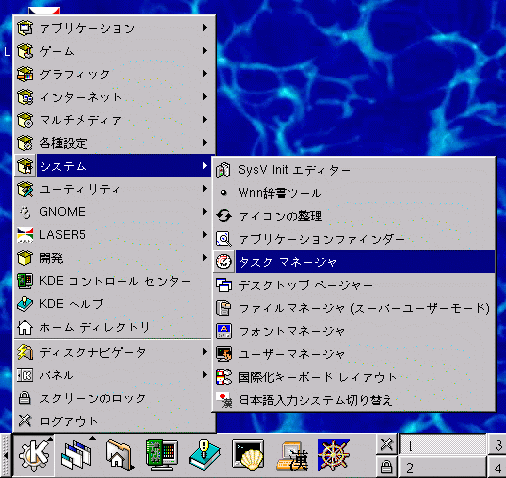506x478 pixels.
Task: Expand the 各種設定 submenu arrow
Action: coord(205,143)
